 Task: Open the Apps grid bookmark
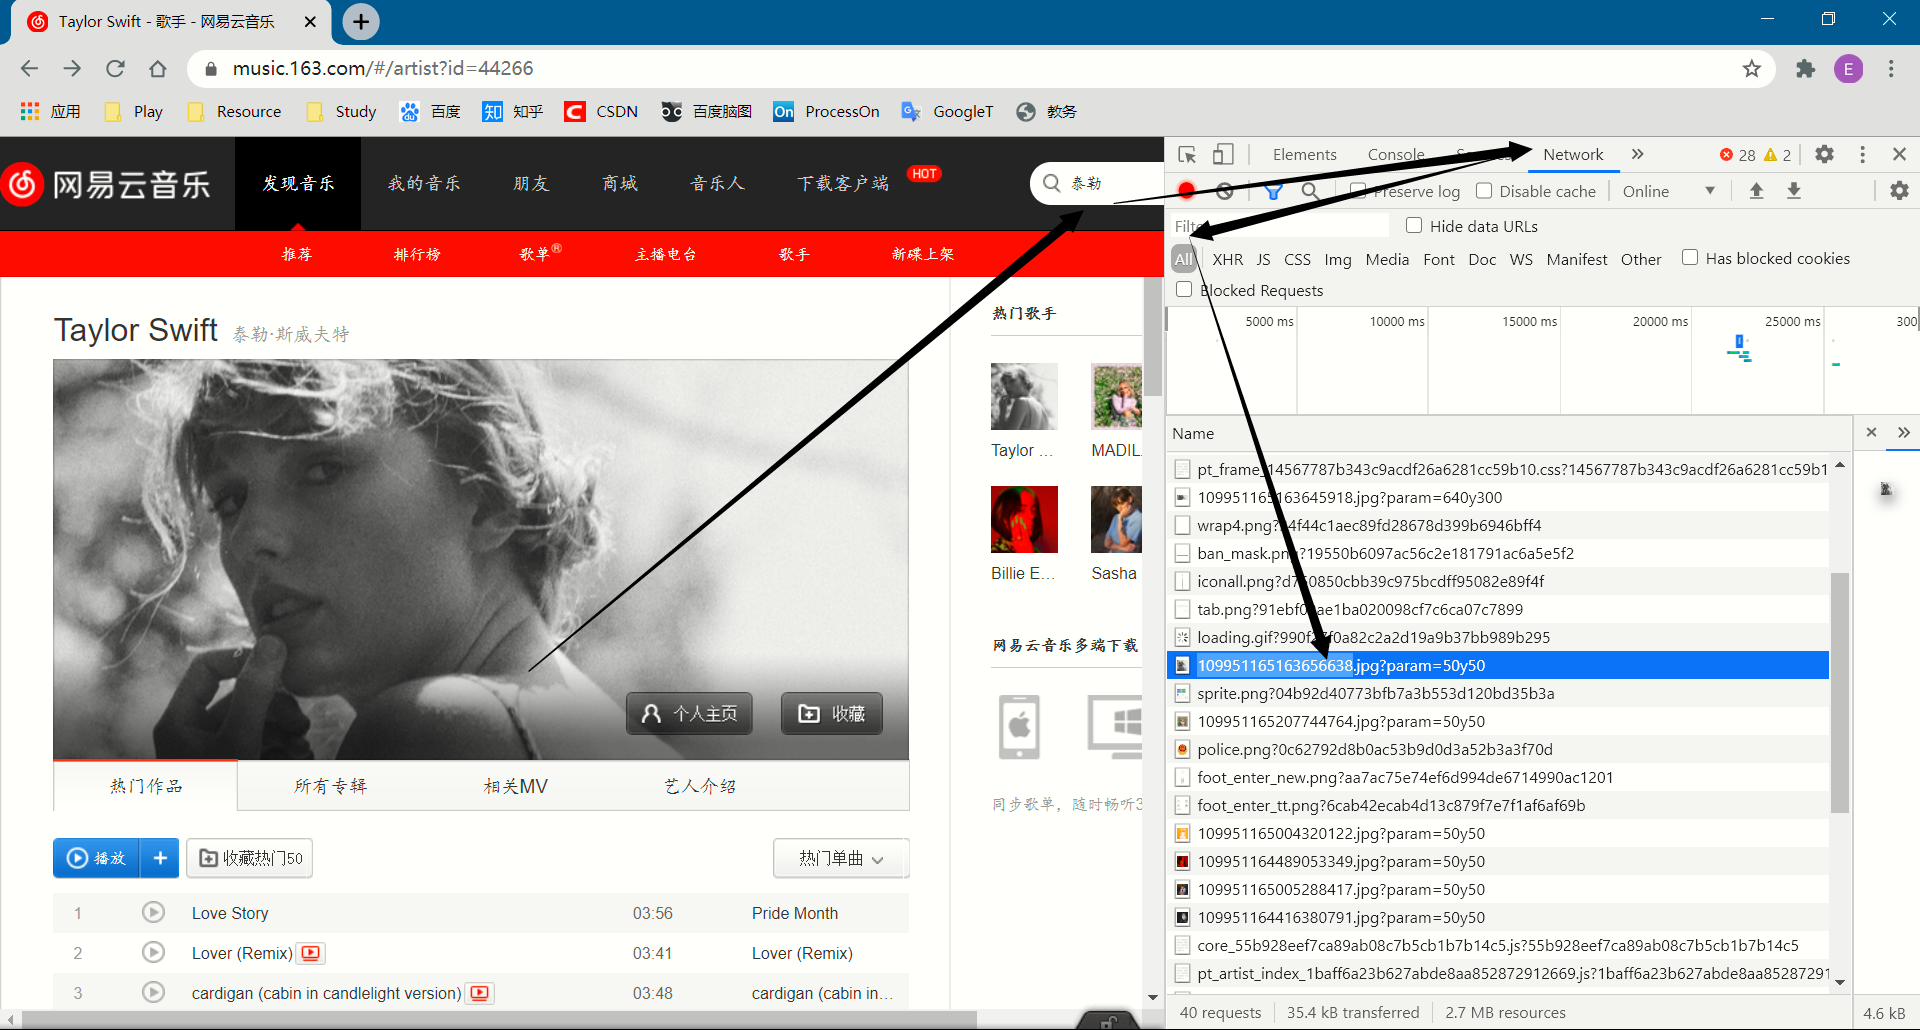tap(50, 111)
